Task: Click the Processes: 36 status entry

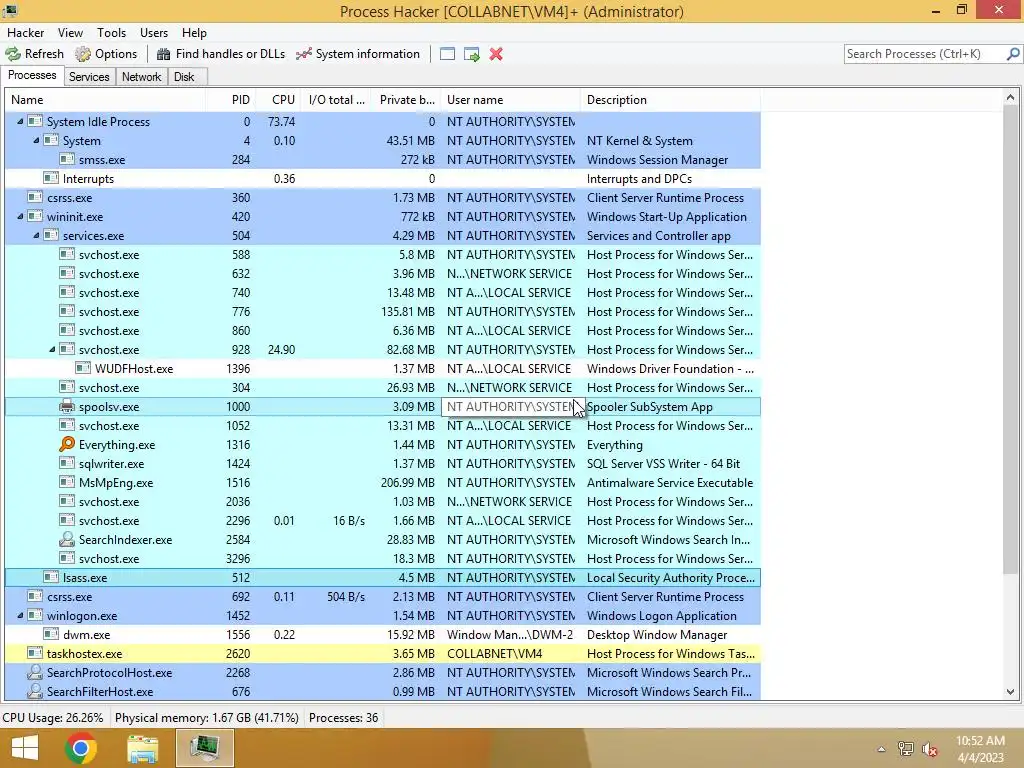Action: click(x=344, y=718)
